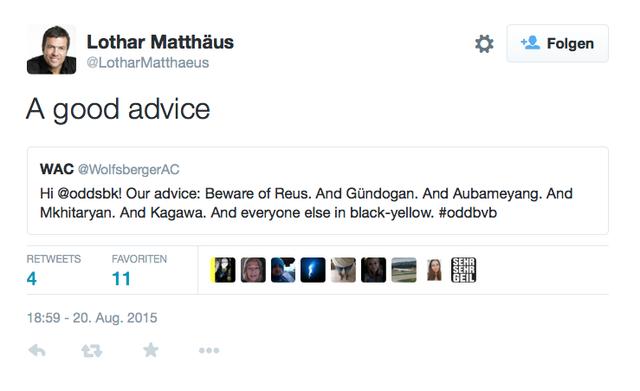Open the quoted WAC tweet box
The image size is (640, 391).
click(318, 191)
